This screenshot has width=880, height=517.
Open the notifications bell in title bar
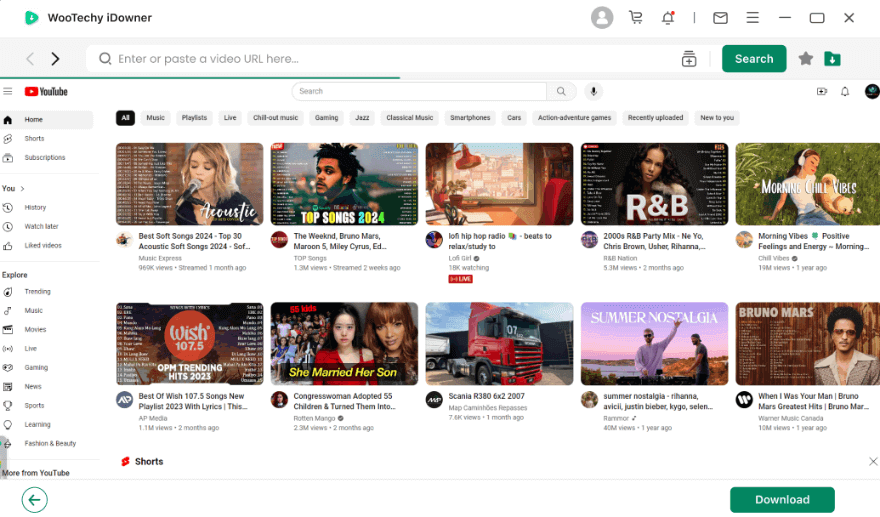point(668,18)
